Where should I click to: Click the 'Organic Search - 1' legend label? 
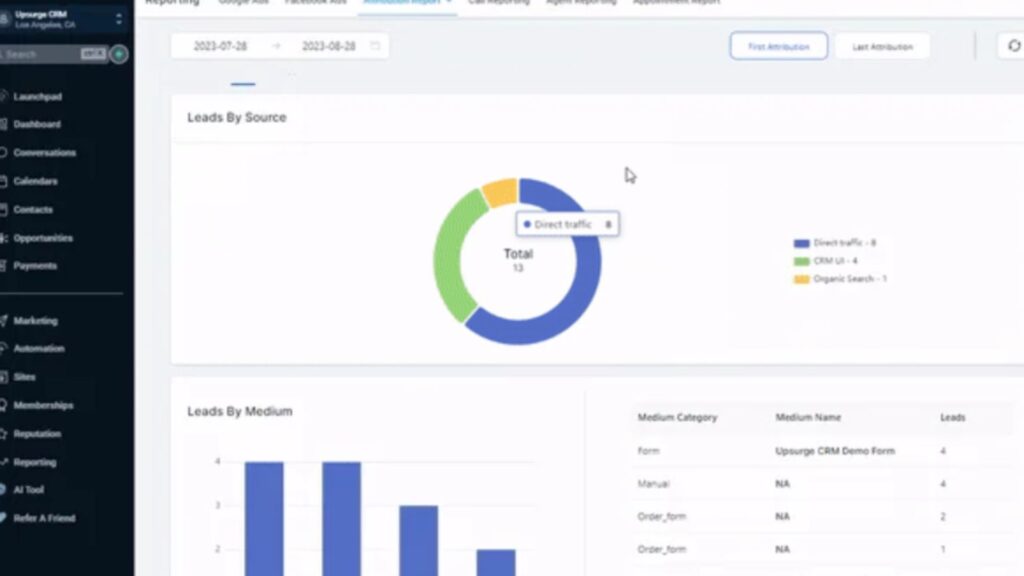(850, 279)
